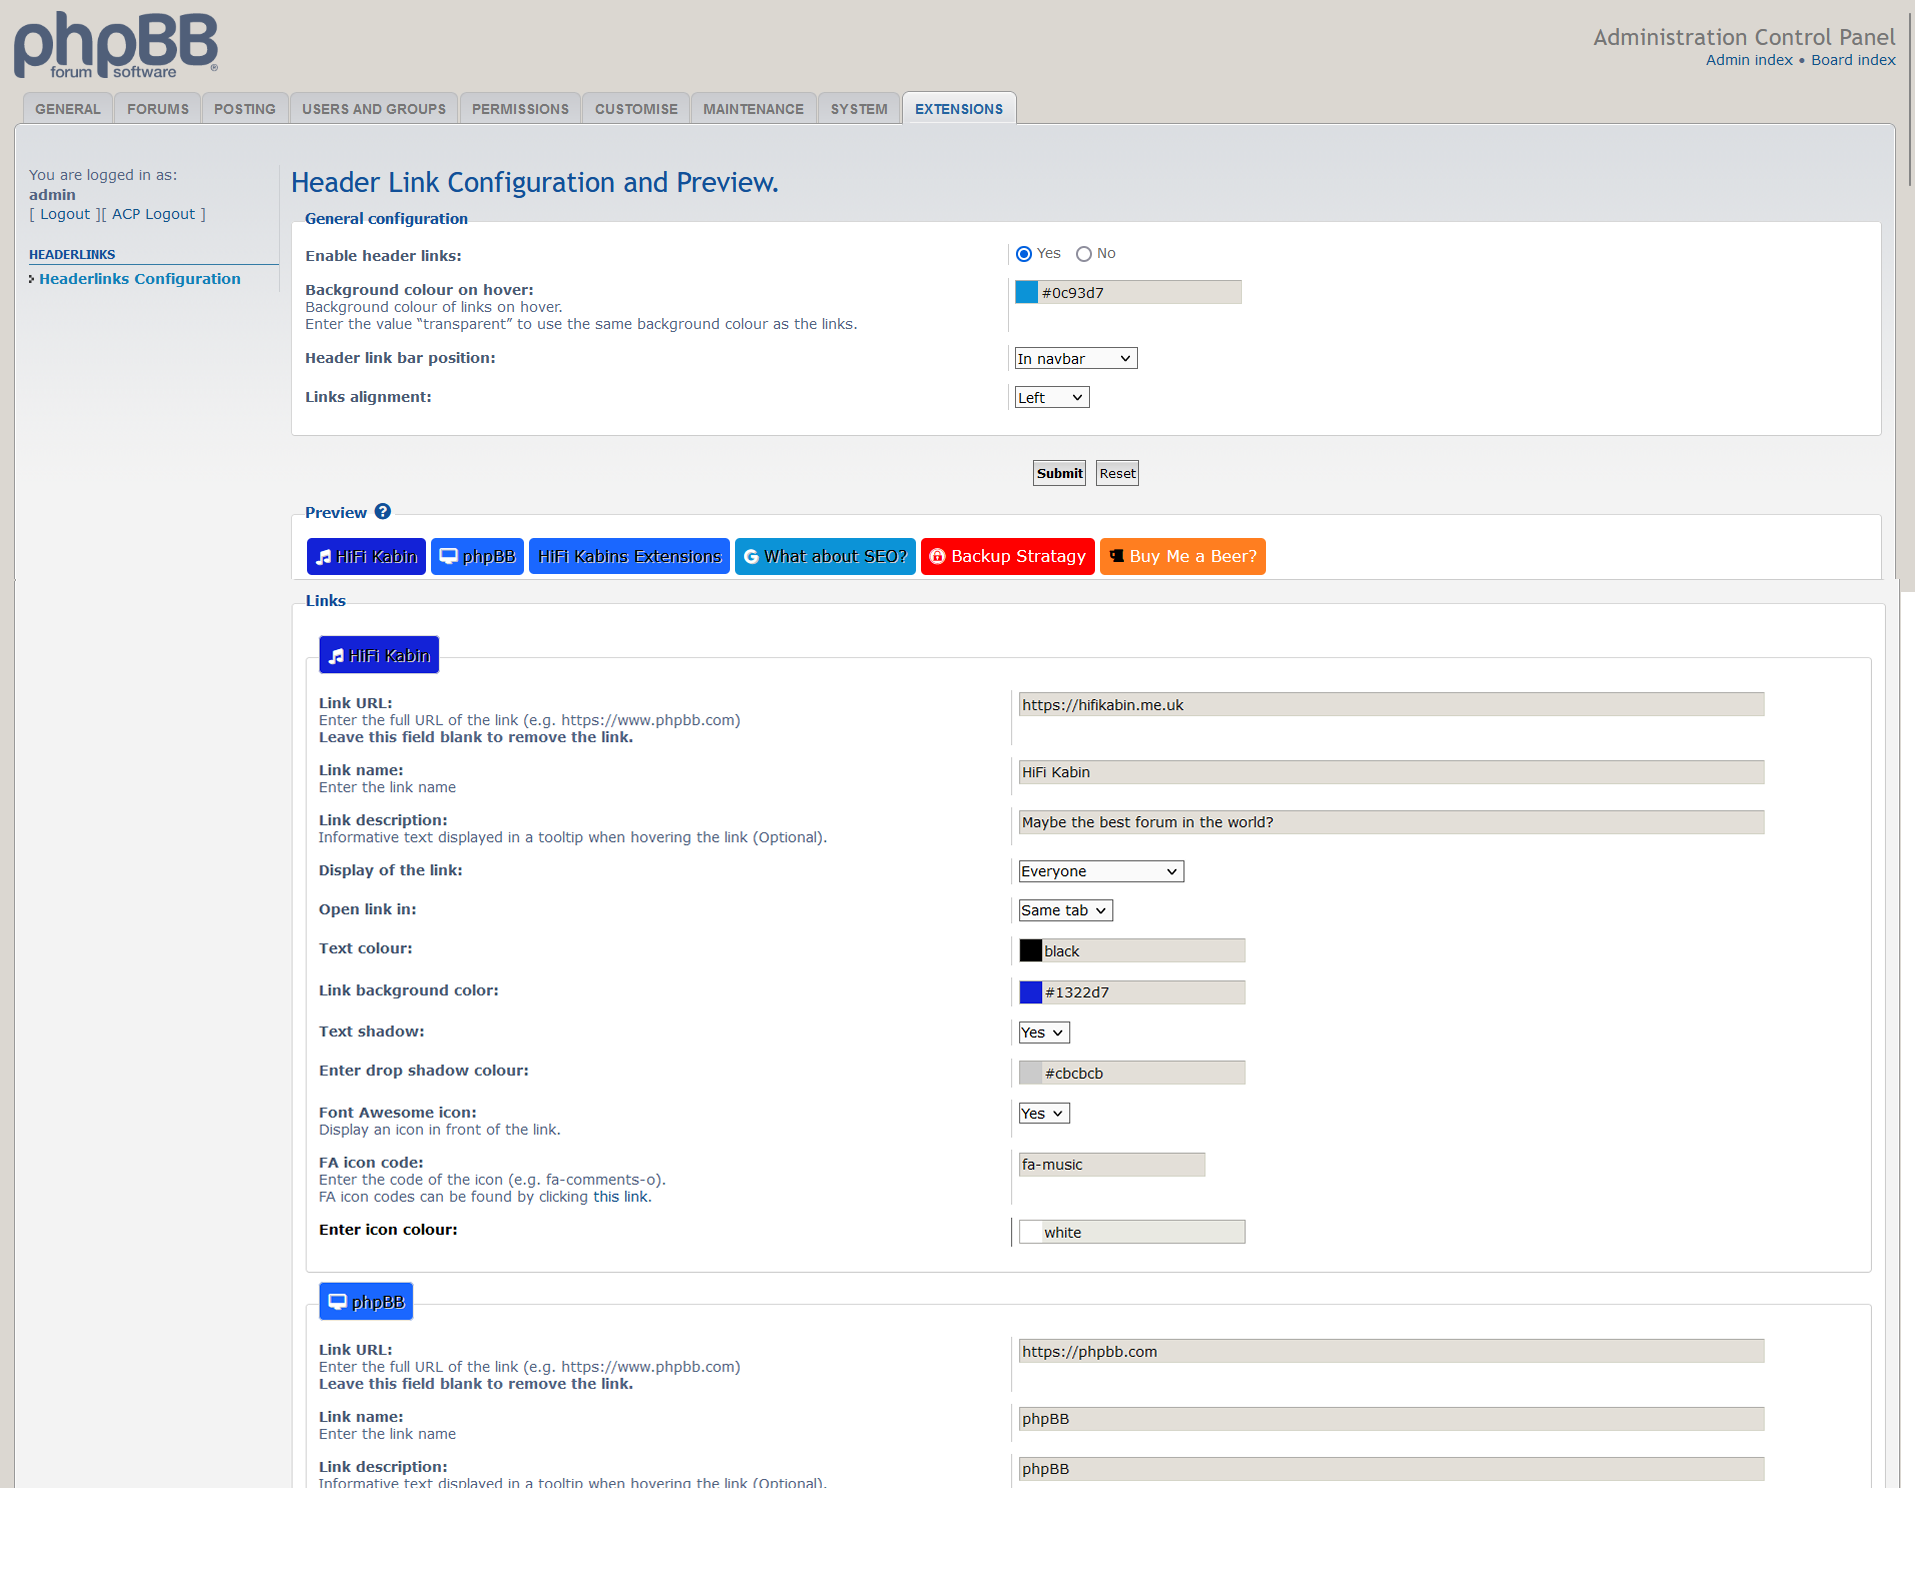
Task: Open the Users and Groups tab
Action: (x=374, y=109)
